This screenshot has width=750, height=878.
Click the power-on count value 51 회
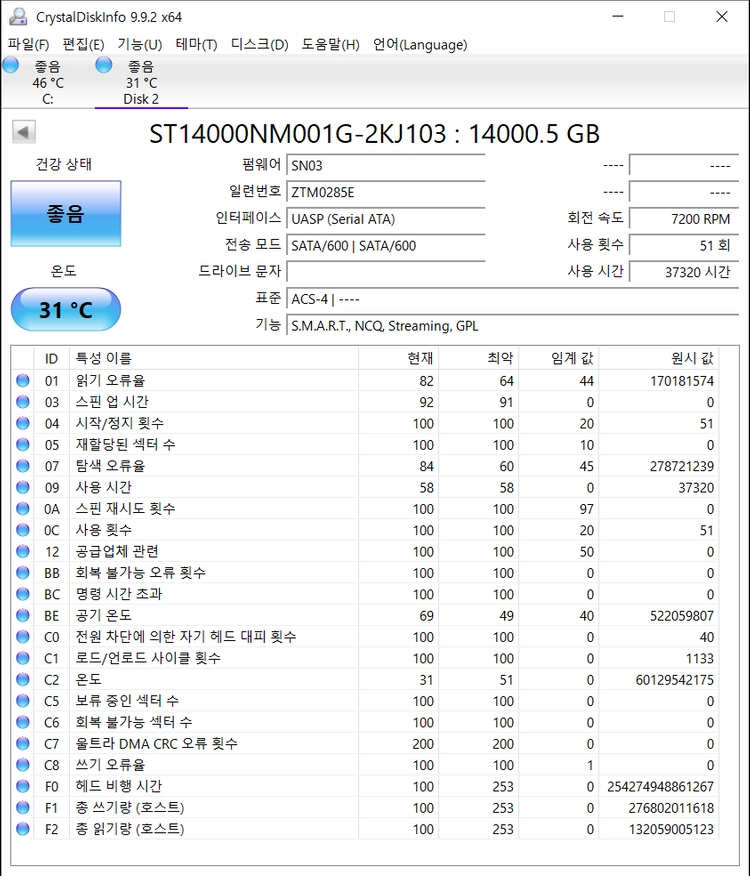[684, 246]
